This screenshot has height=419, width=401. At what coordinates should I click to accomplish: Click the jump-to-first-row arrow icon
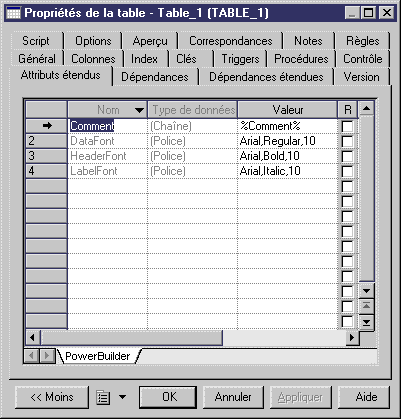[x=366, y=305]
